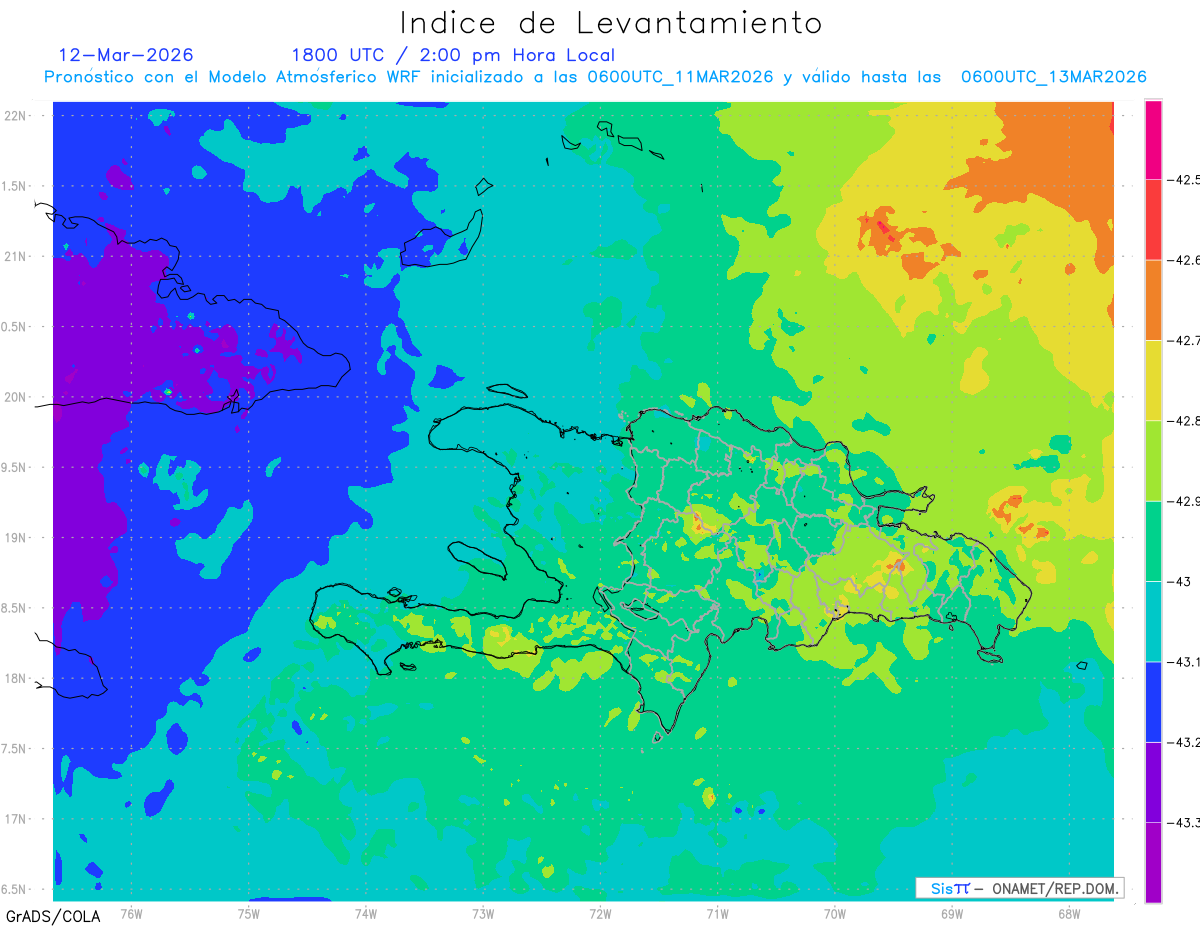Click the '74W' longitude label
The image size is (1200, 927).
click(x=365, y=913)
